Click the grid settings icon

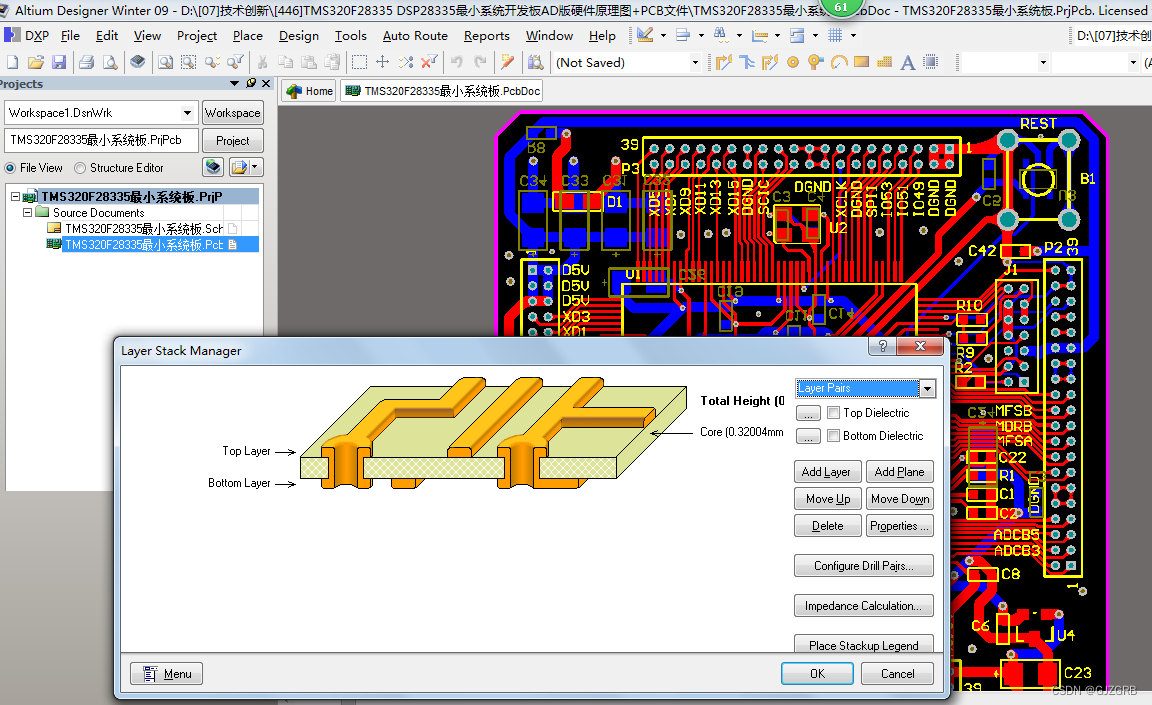pyautogui.click(x=835, y=35)
